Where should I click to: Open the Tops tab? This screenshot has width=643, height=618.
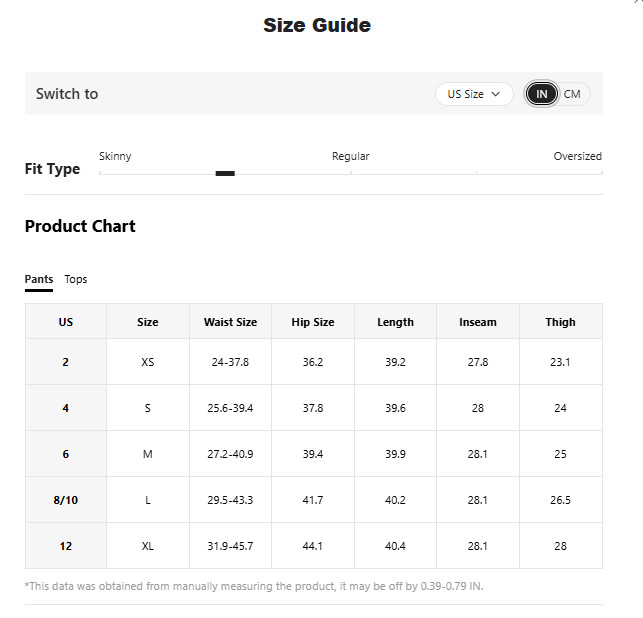click(x=76, y=279)
